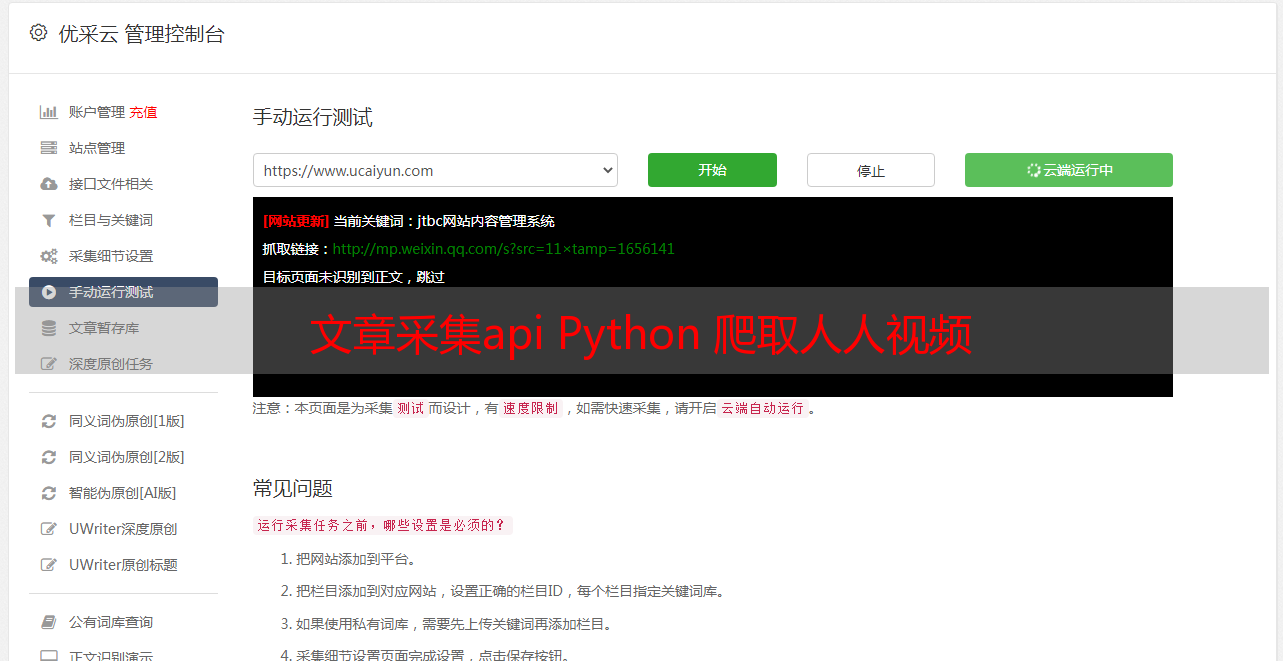Select UWriter原创标题 in the sidebar

123,565
